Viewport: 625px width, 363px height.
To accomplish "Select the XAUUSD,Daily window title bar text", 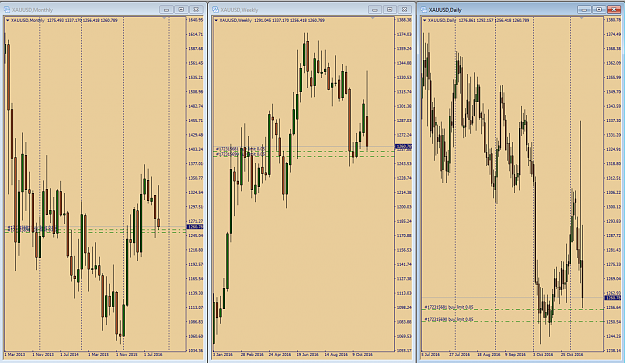I will [x=445, y=10].
